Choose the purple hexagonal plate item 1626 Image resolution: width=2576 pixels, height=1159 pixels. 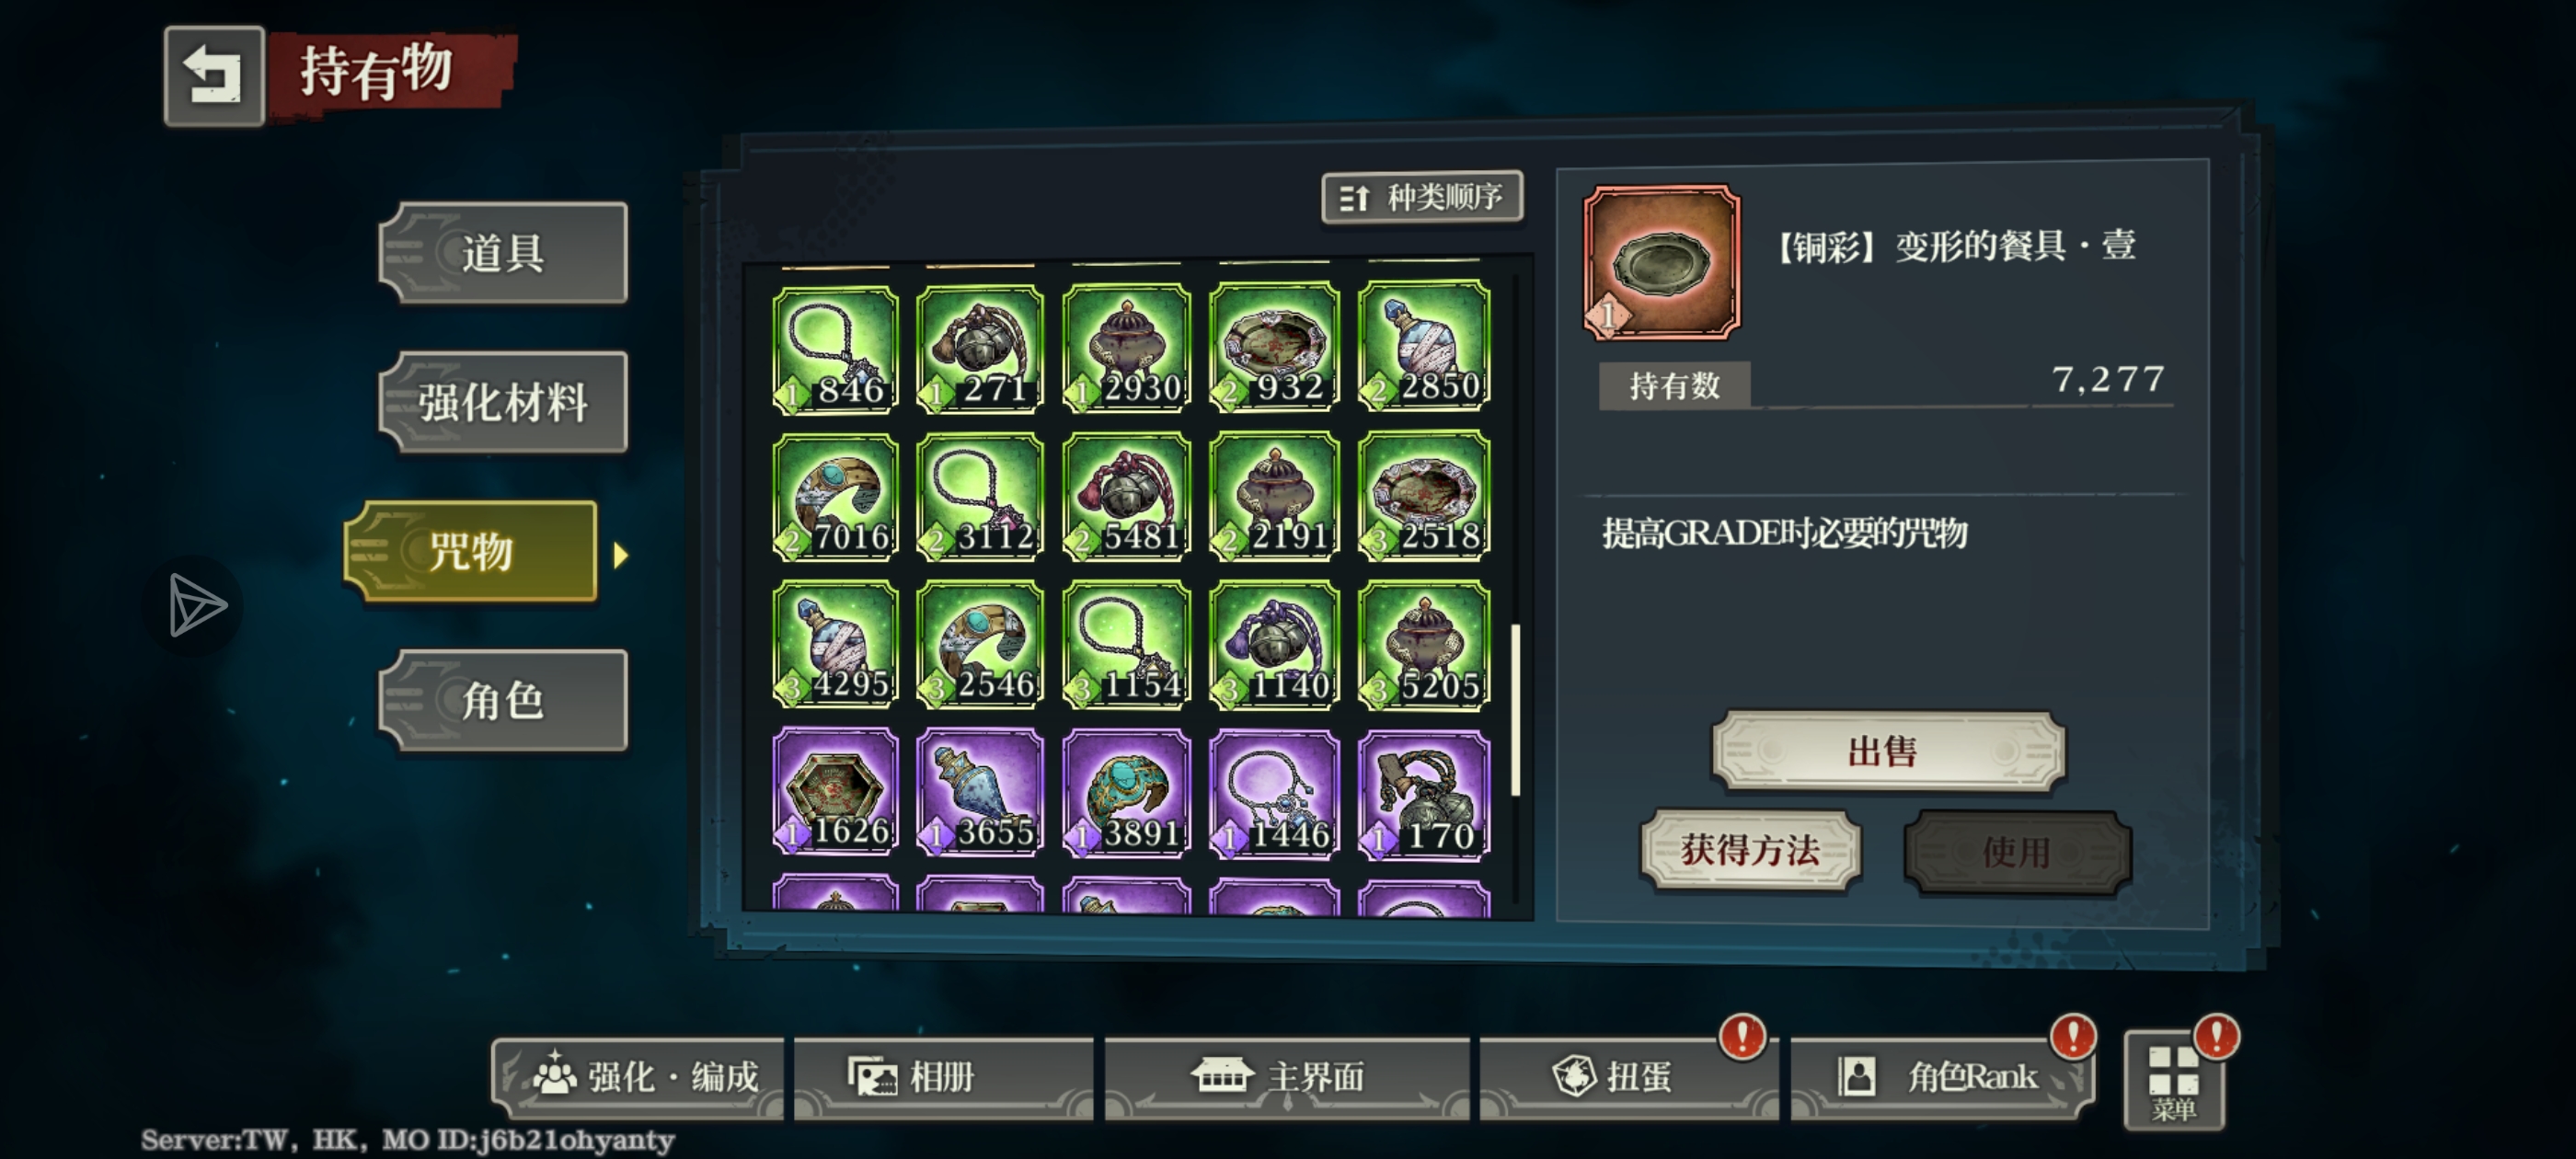click(x=836, y=792)
